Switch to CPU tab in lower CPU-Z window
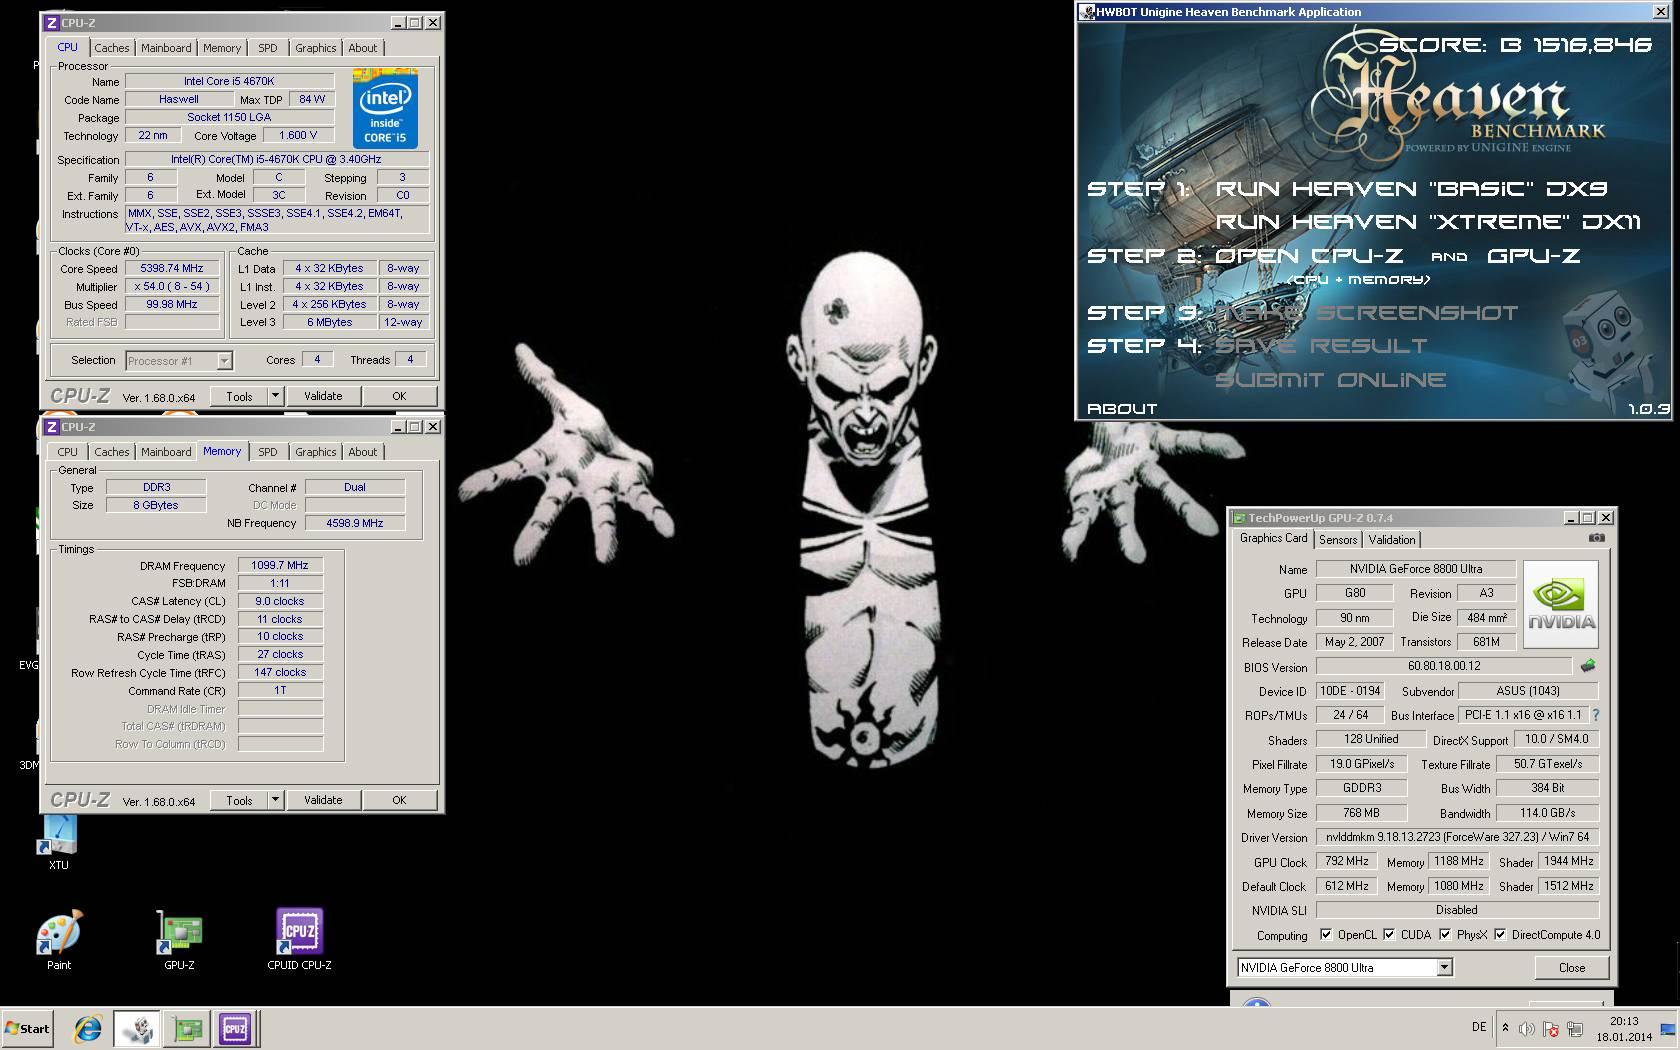Image resolution: width=1680 pixels, height=1050 pixels. (67, 452)
